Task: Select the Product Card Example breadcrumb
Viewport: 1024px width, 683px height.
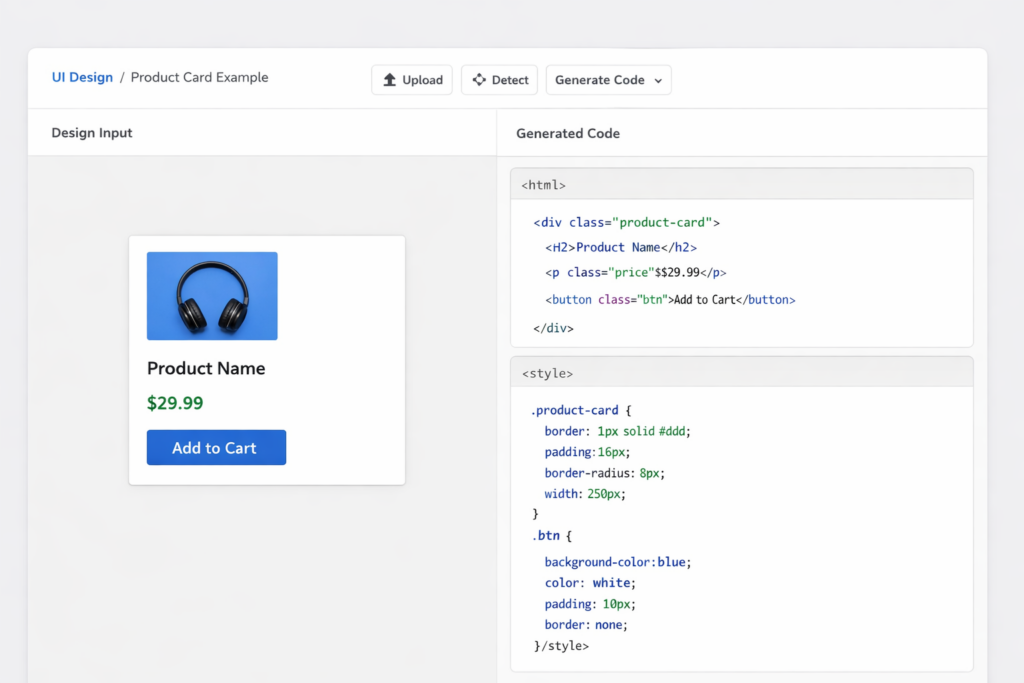Action: click(199, 77)
